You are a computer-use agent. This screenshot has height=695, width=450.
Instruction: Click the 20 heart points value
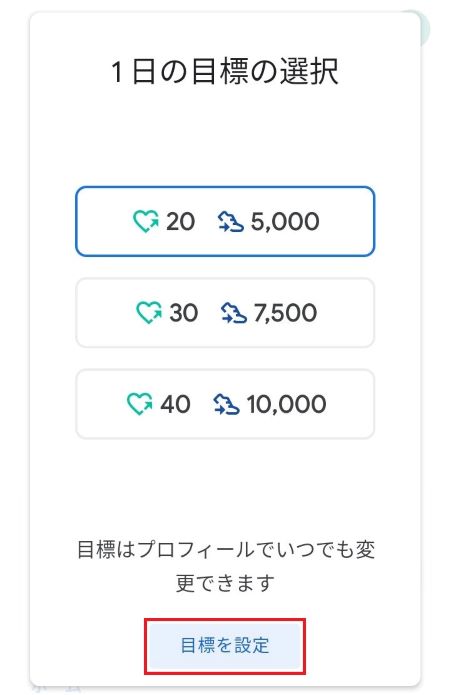pos(180,222)
